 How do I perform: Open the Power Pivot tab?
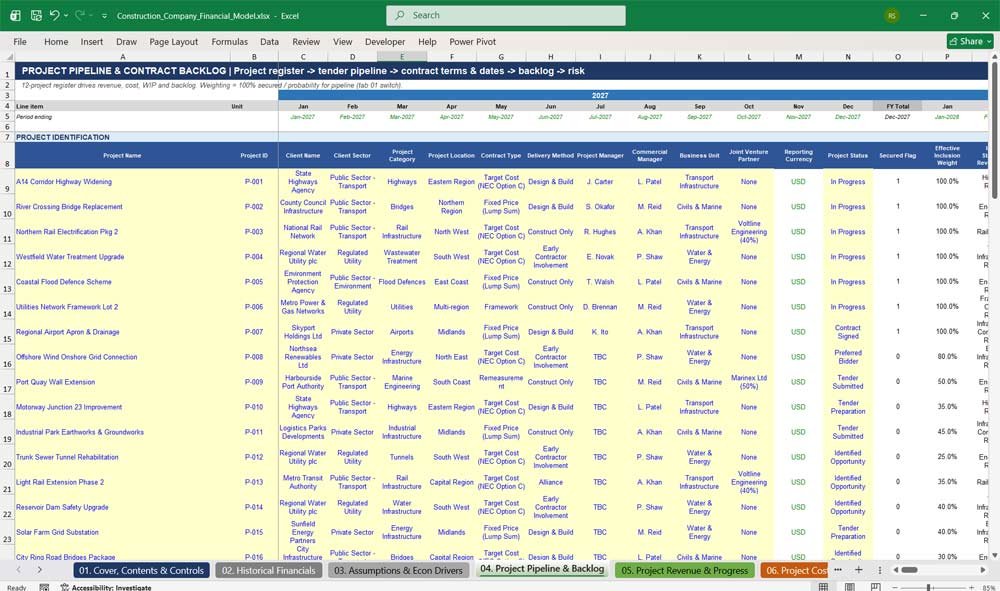[x=473, y=41]
